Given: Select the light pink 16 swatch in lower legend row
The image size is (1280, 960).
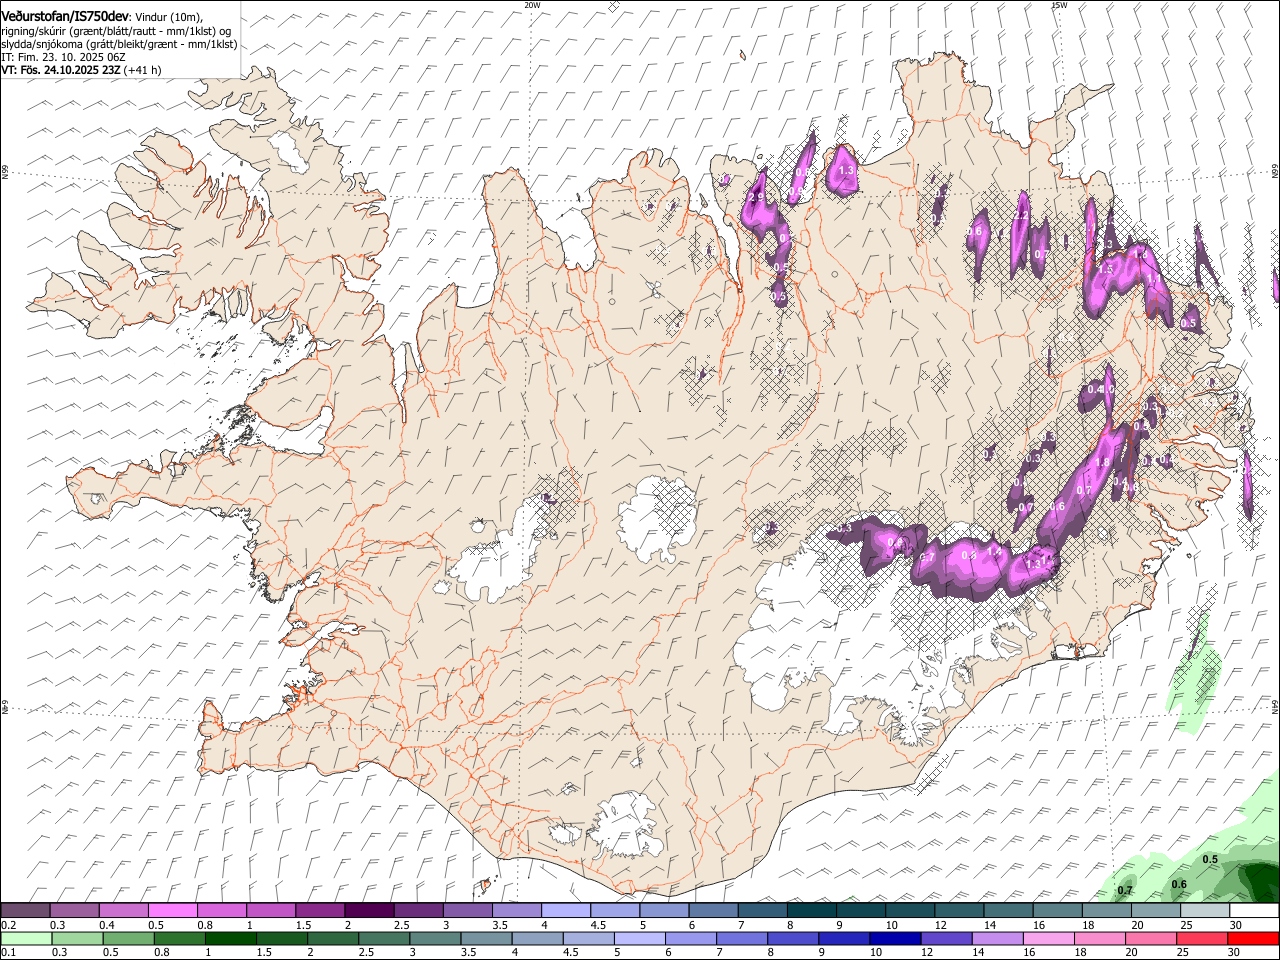Looking at the screenshot, I should 1049,938.
